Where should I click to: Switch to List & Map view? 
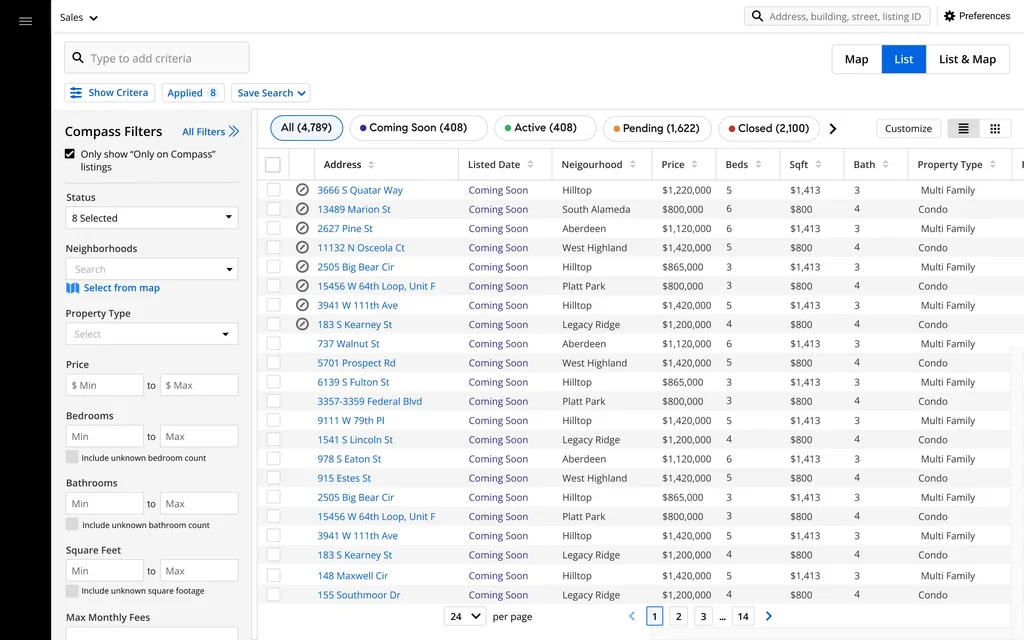pyautogui.click(x=967, y=59)
